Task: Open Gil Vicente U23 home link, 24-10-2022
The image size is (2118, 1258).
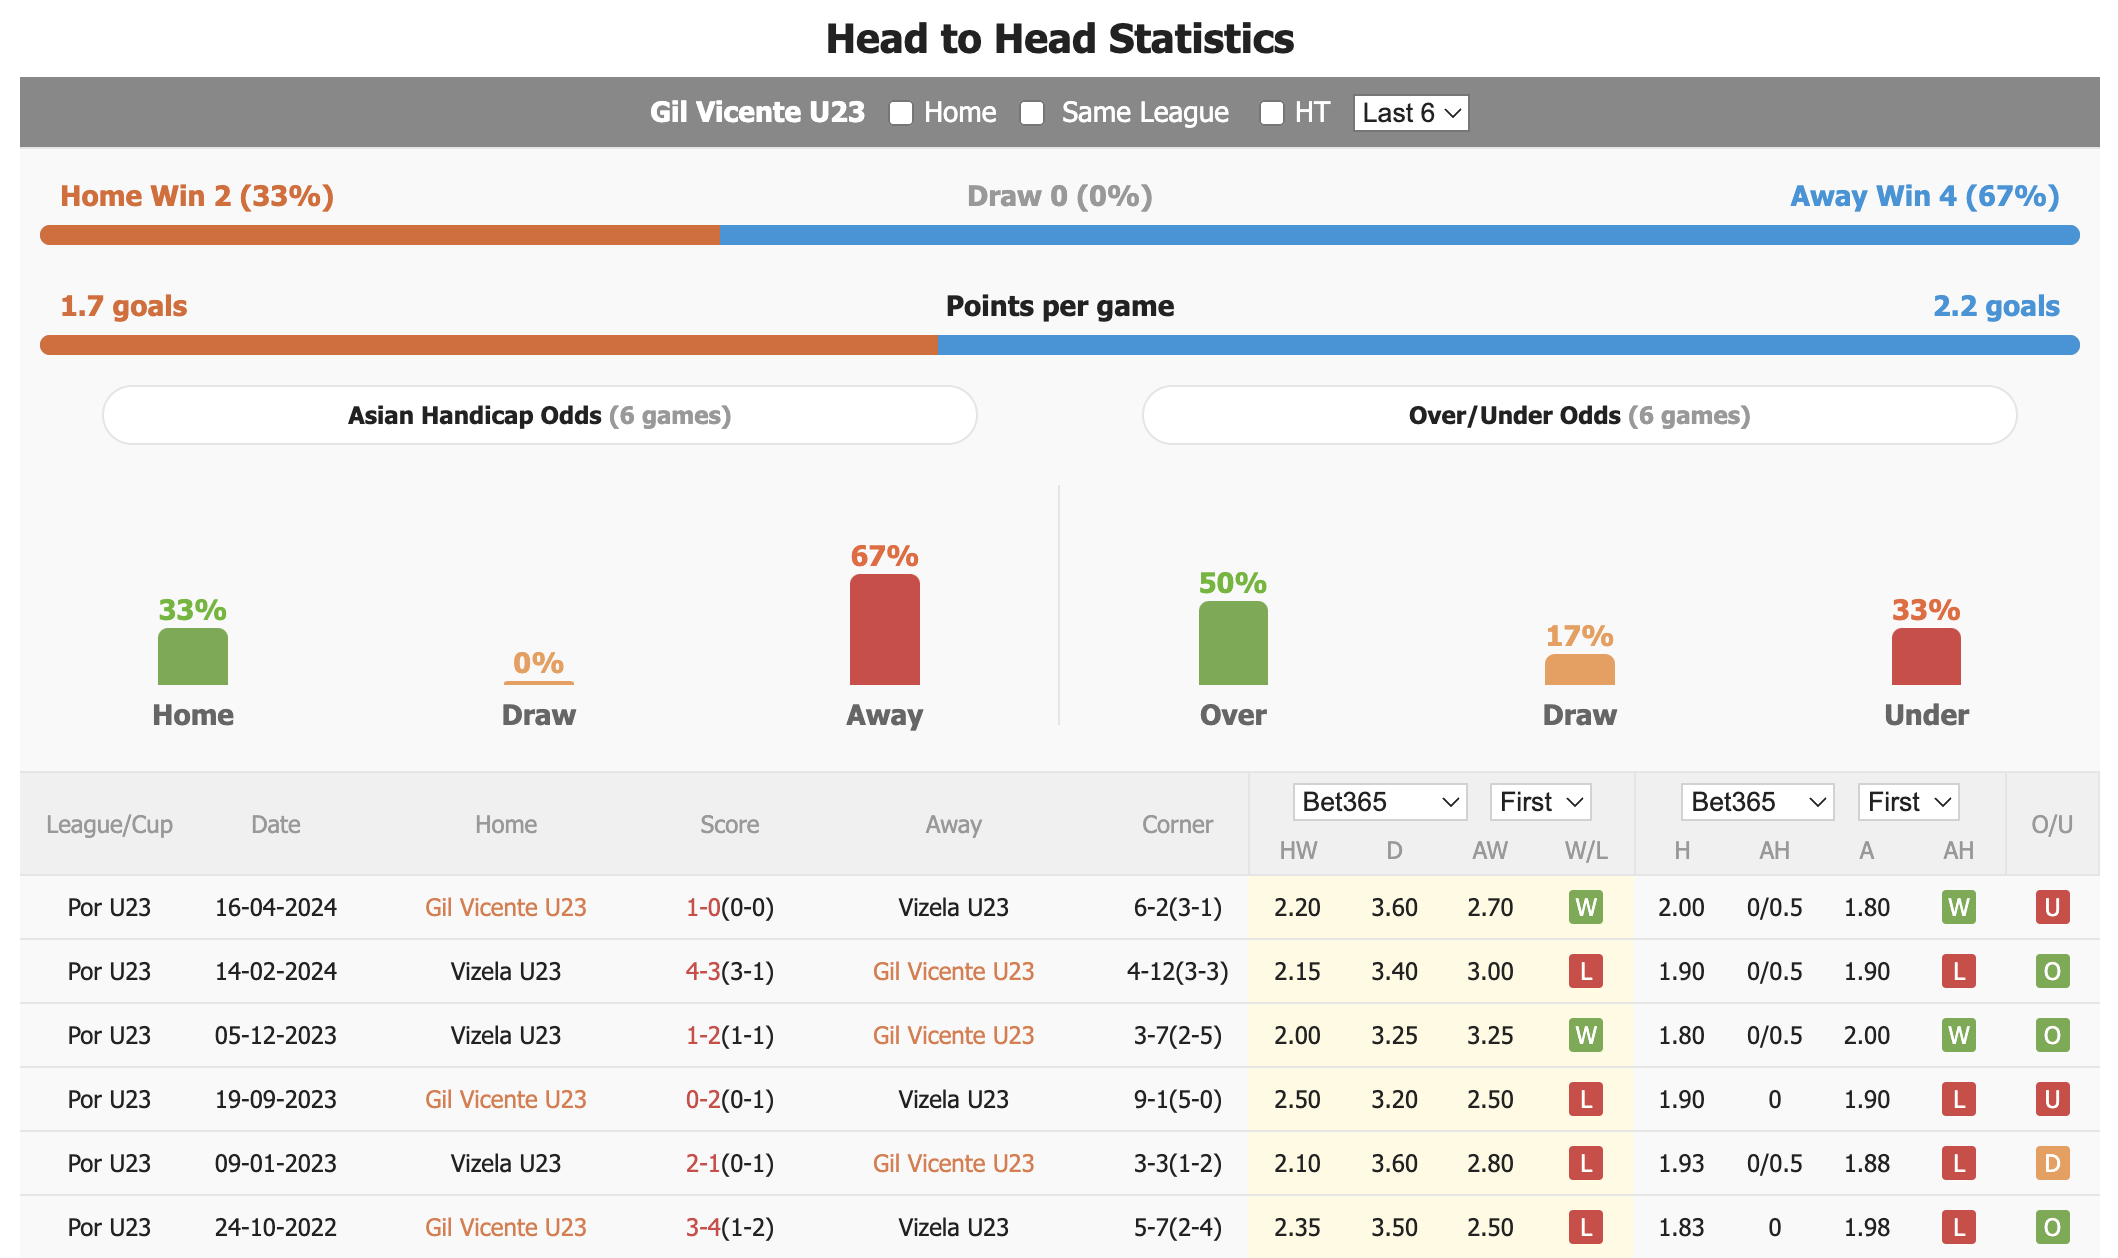Action: pyautogui.click(x=506, y=1227)
